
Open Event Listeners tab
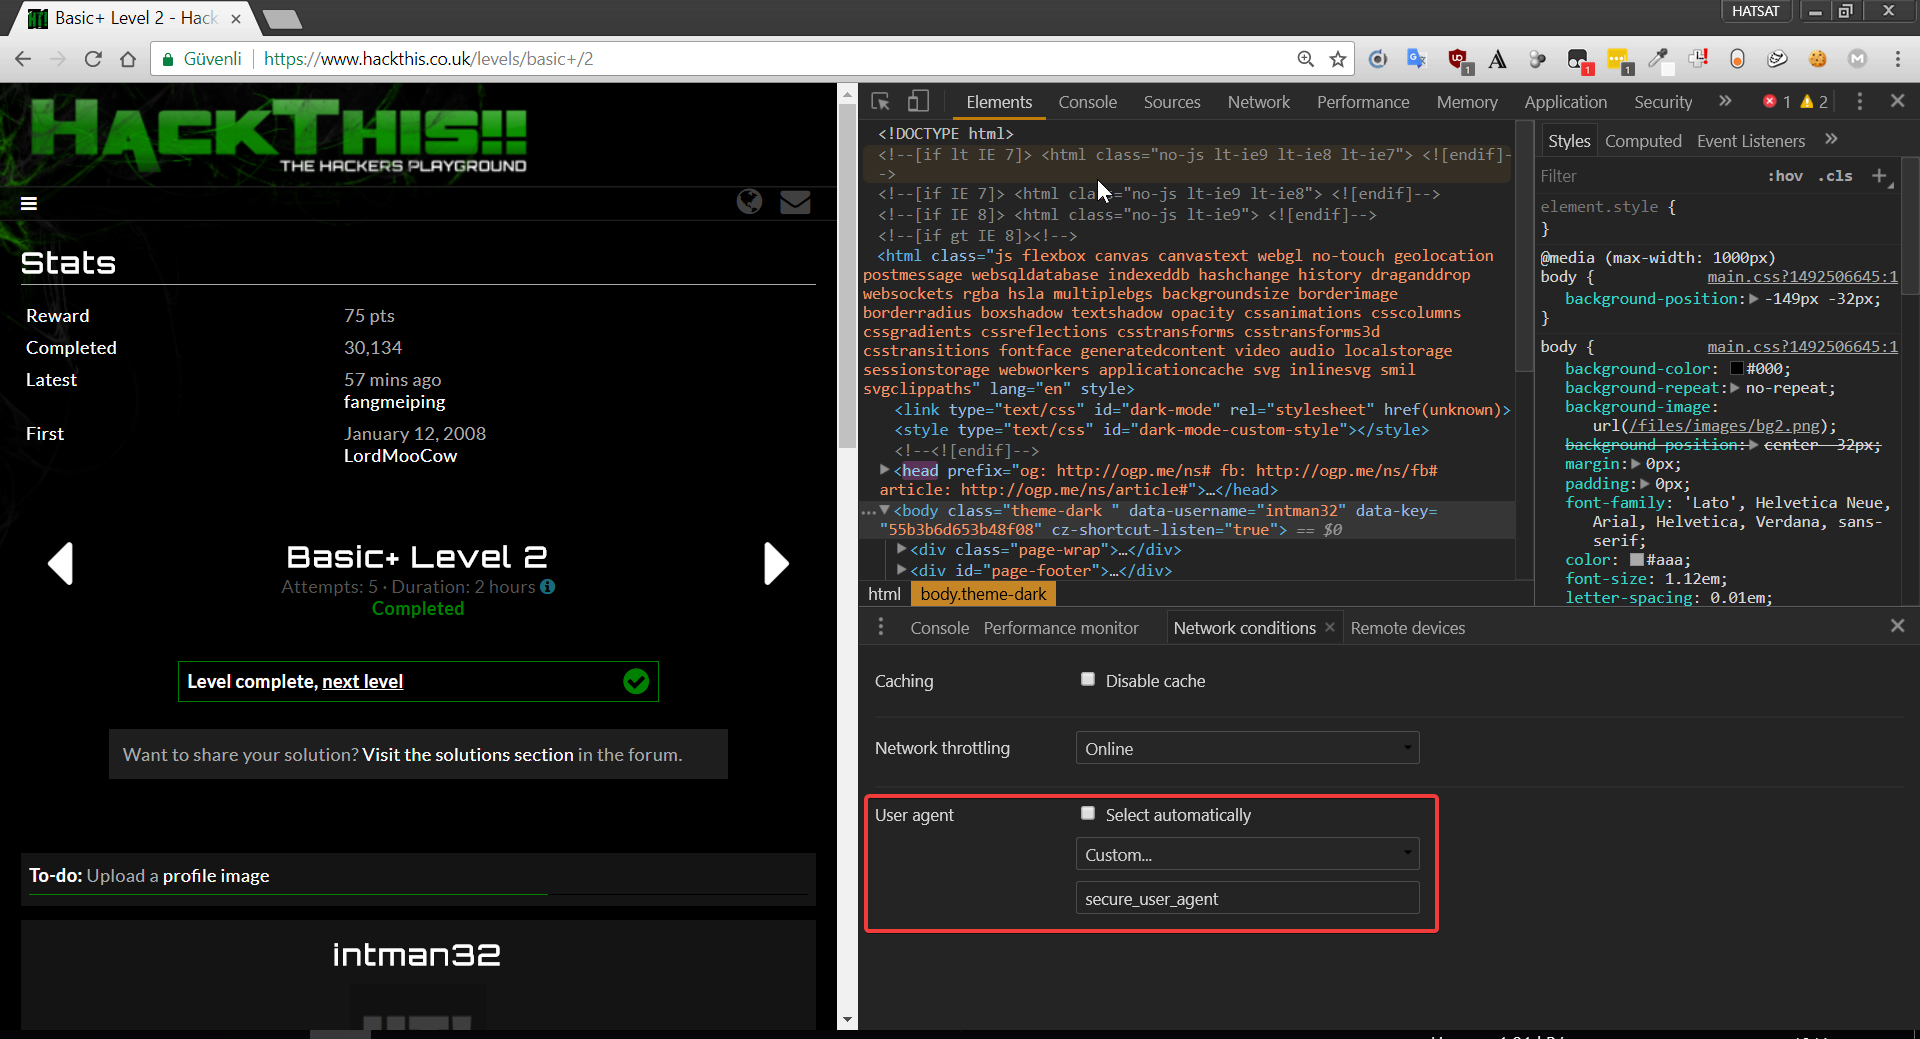(x=1750, y=141)
